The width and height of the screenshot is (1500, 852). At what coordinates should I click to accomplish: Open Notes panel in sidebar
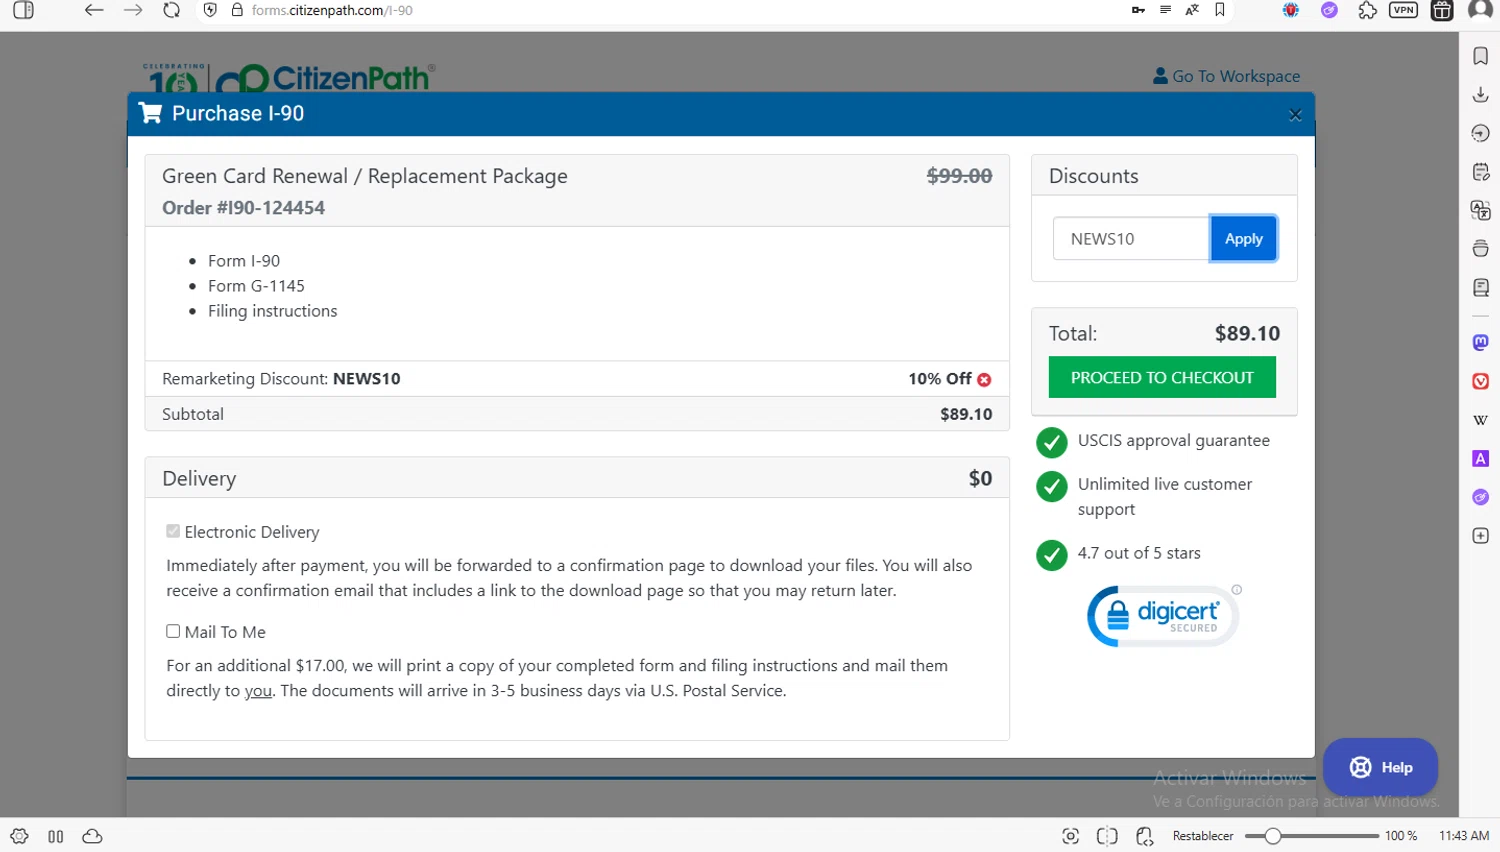coord(1481,172)
